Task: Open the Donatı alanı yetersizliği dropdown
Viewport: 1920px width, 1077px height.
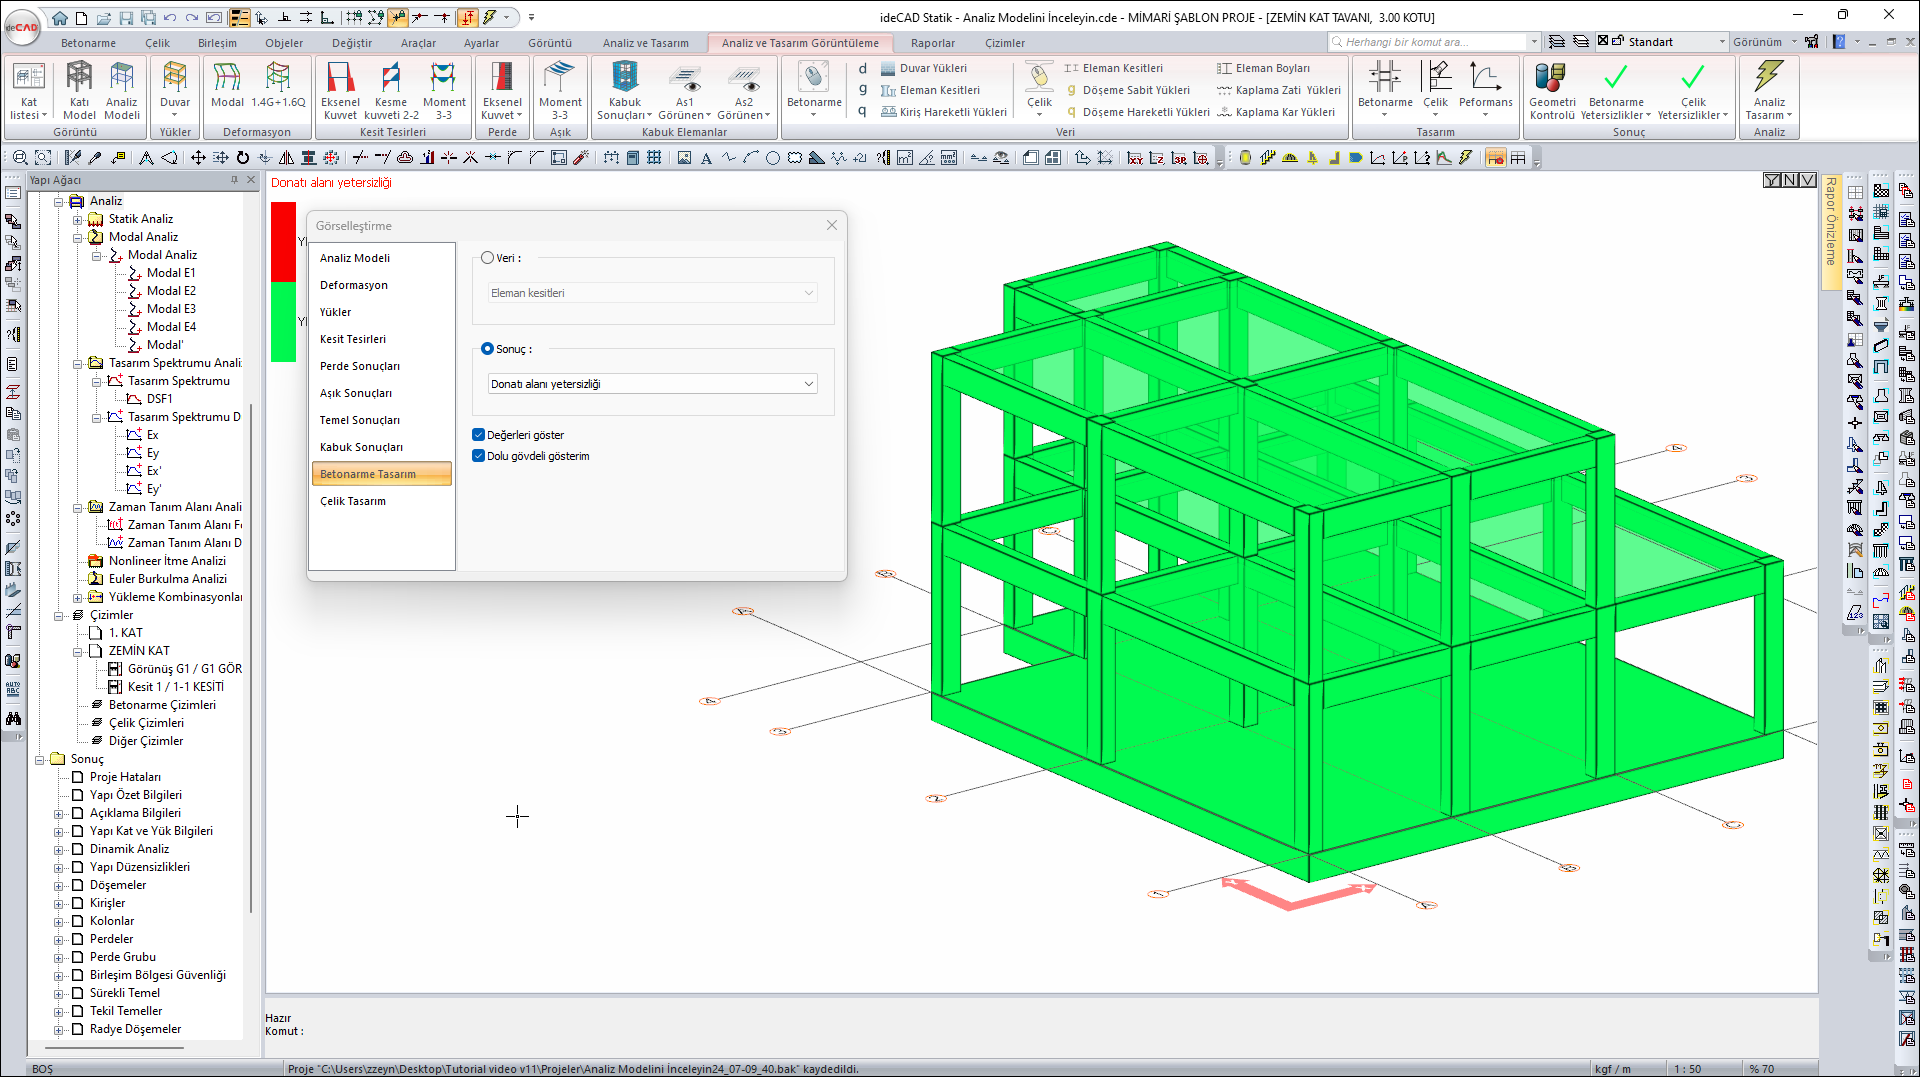Action: pos(652,384)
